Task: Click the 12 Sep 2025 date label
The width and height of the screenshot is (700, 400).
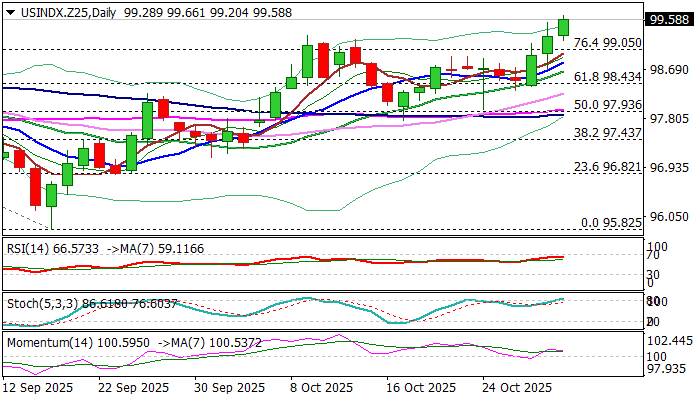Action: point(38,388)
